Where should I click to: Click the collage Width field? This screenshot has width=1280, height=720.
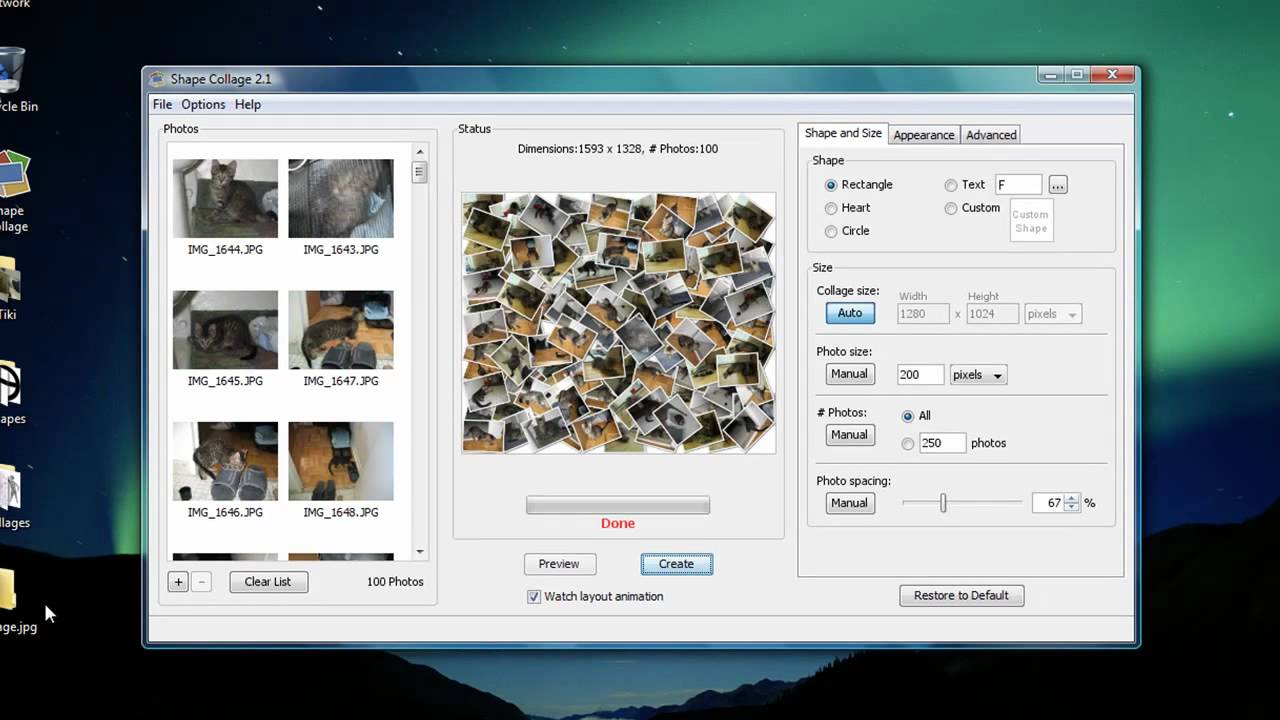(923, 314)
